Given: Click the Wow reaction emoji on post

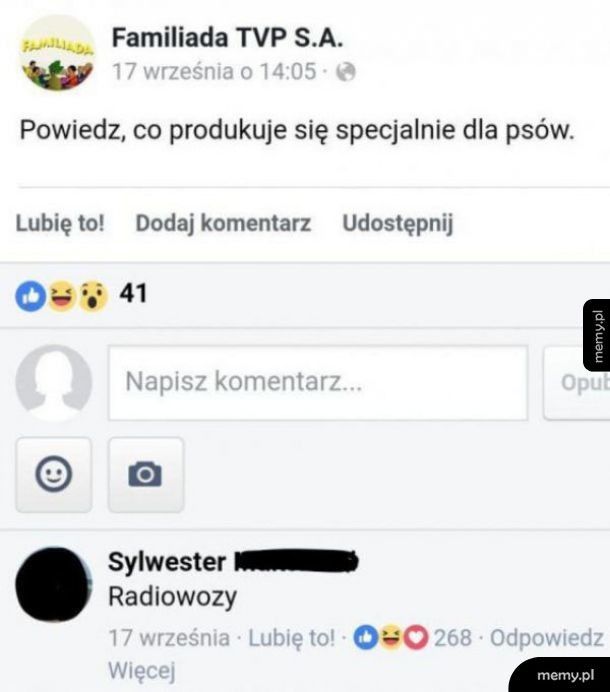Looking at the screenshot, I should pyautogui.click(x=93, y=296).
